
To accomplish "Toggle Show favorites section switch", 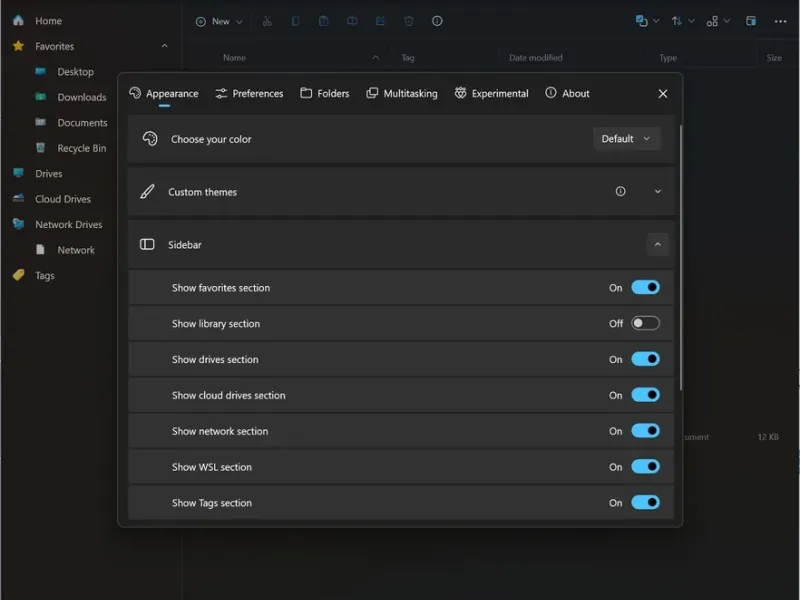I will click(x=645, y=287).
